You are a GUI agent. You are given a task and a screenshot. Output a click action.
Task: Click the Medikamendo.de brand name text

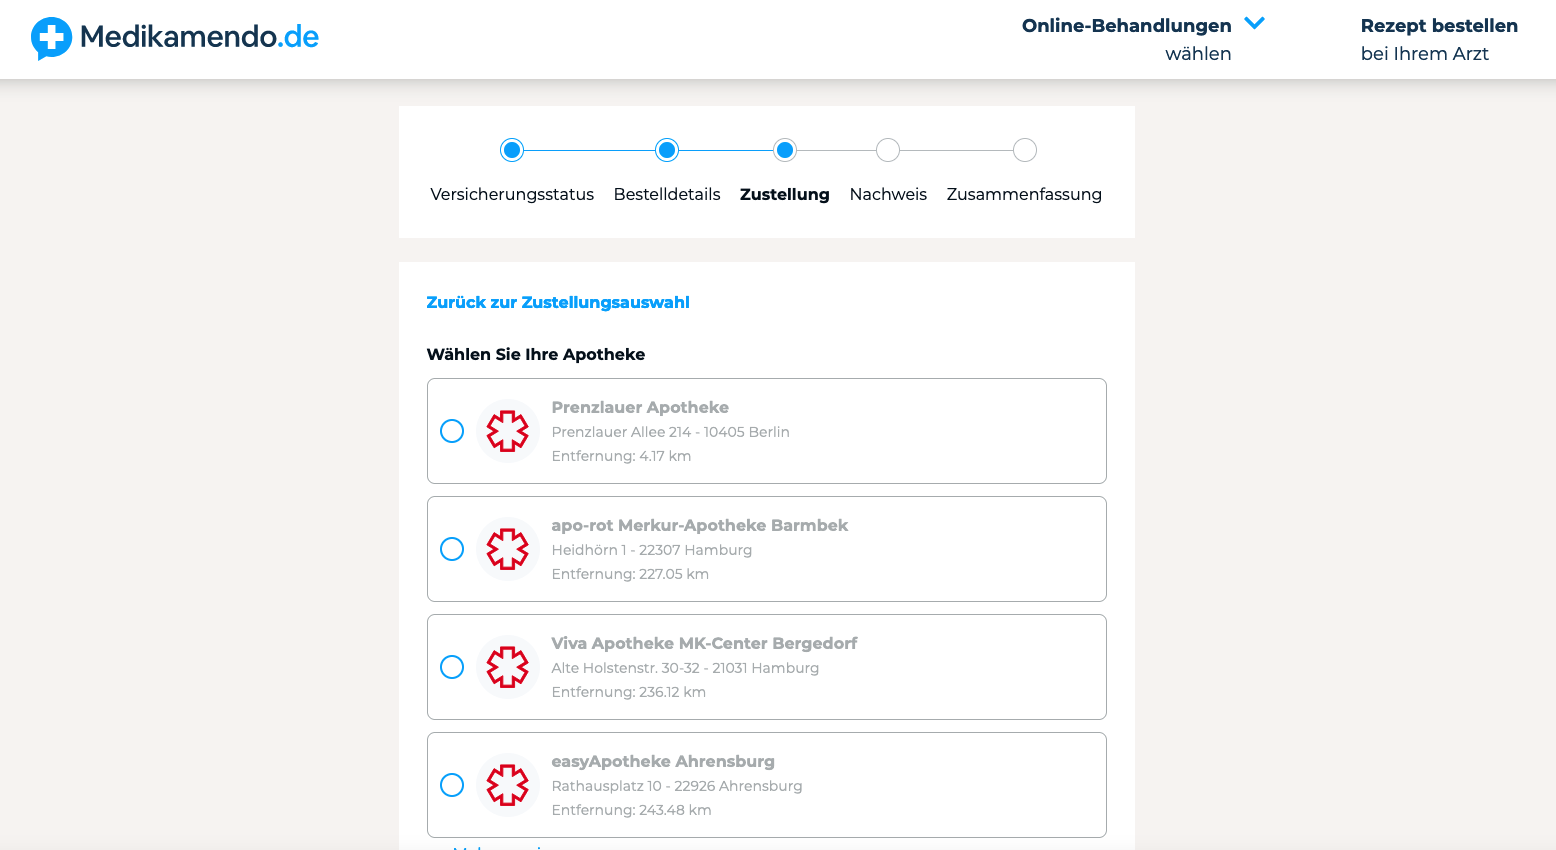pos(199,37)
